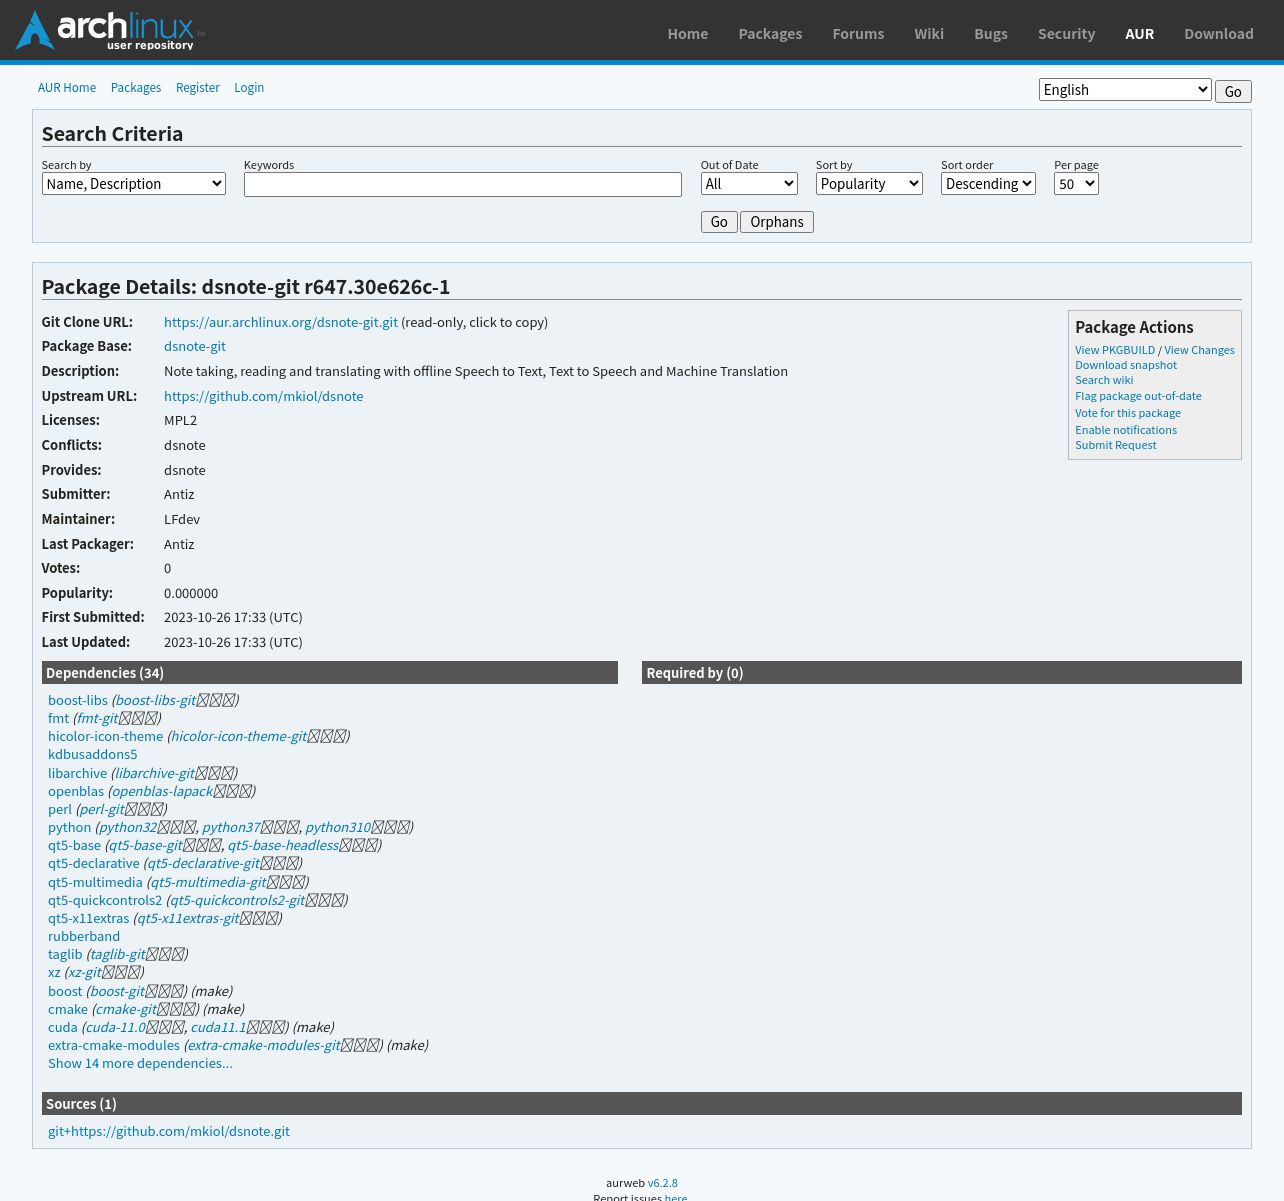This screenshot has width=1284, height=1201.
Task: Open the boost-libs dependency link
Action: [78, 700]
